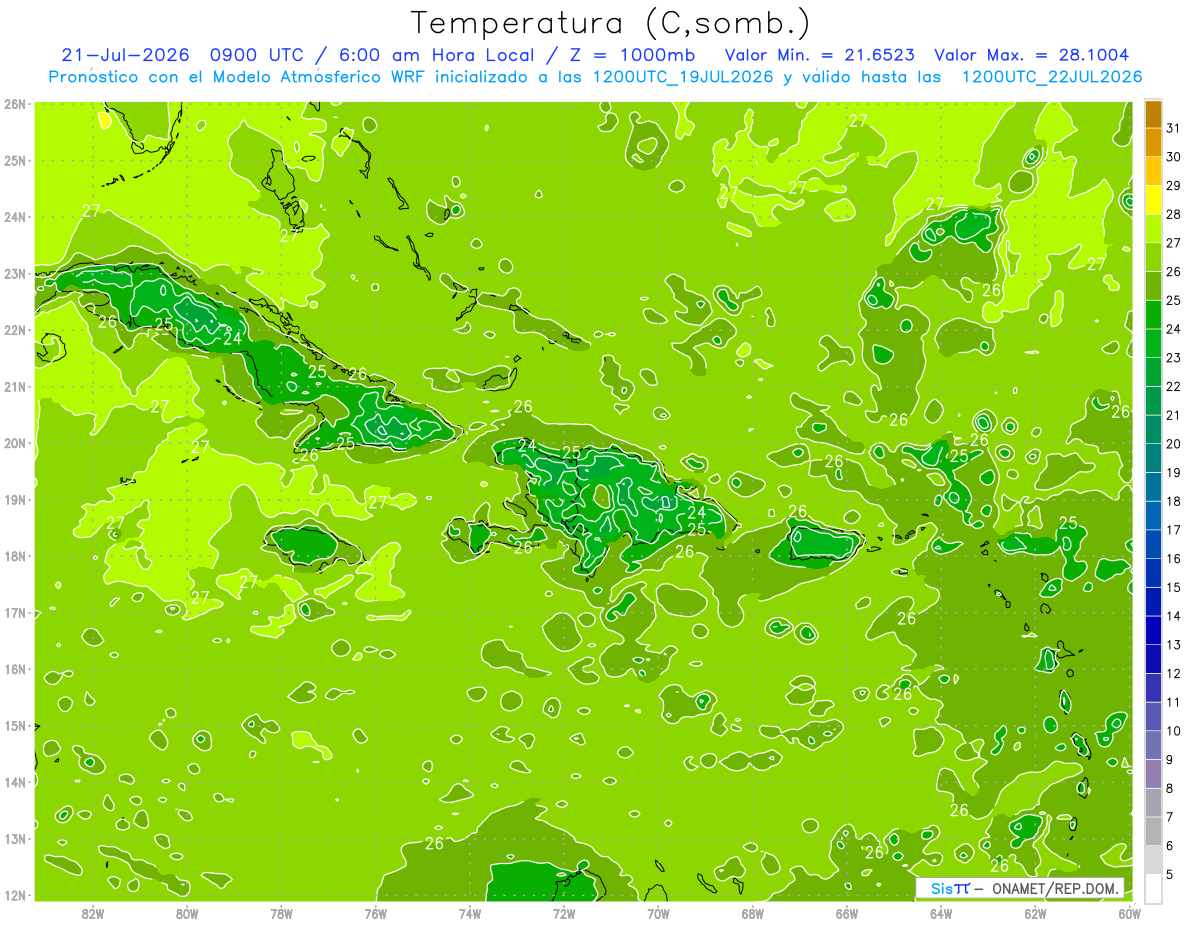
Task: Click the "18N" latitude axis label
Action: click(15, 556)
